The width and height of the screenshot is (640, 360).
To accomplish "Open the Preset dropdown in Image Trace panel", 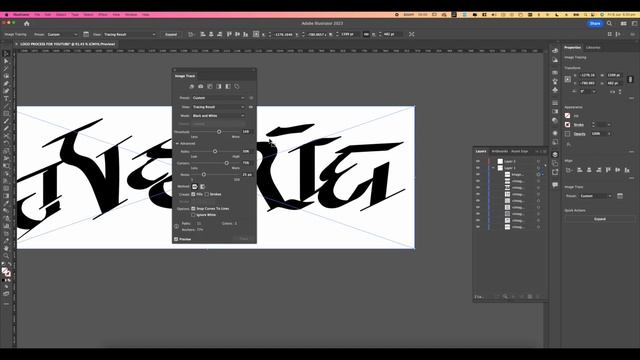I will tap(218, 98).
